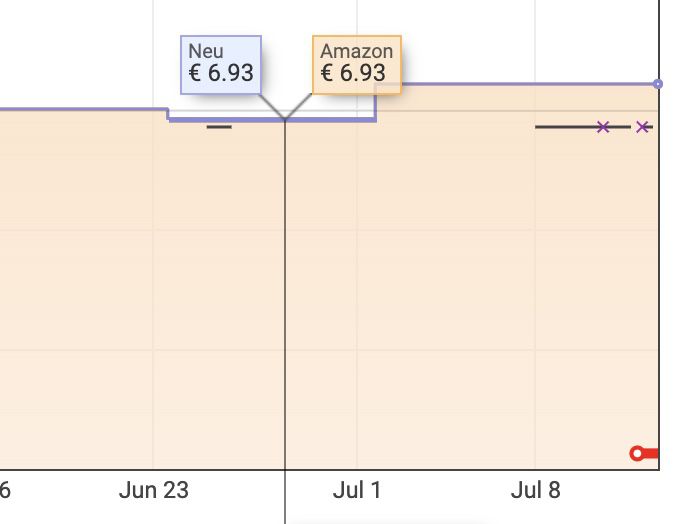
Task: Click the upper purple price line past Jul 1
Action: point(515,84)
